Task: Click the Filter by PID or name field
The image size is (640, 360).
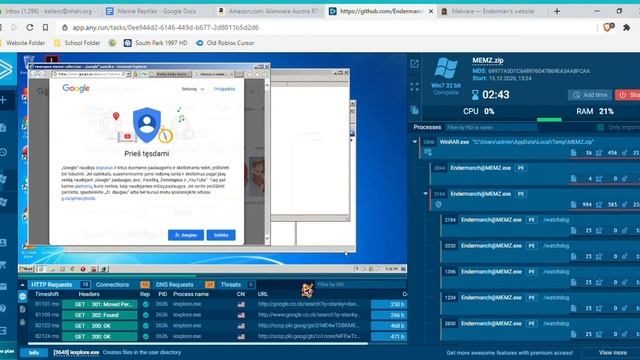Action: pyautogui.click(x=491, y=127)
